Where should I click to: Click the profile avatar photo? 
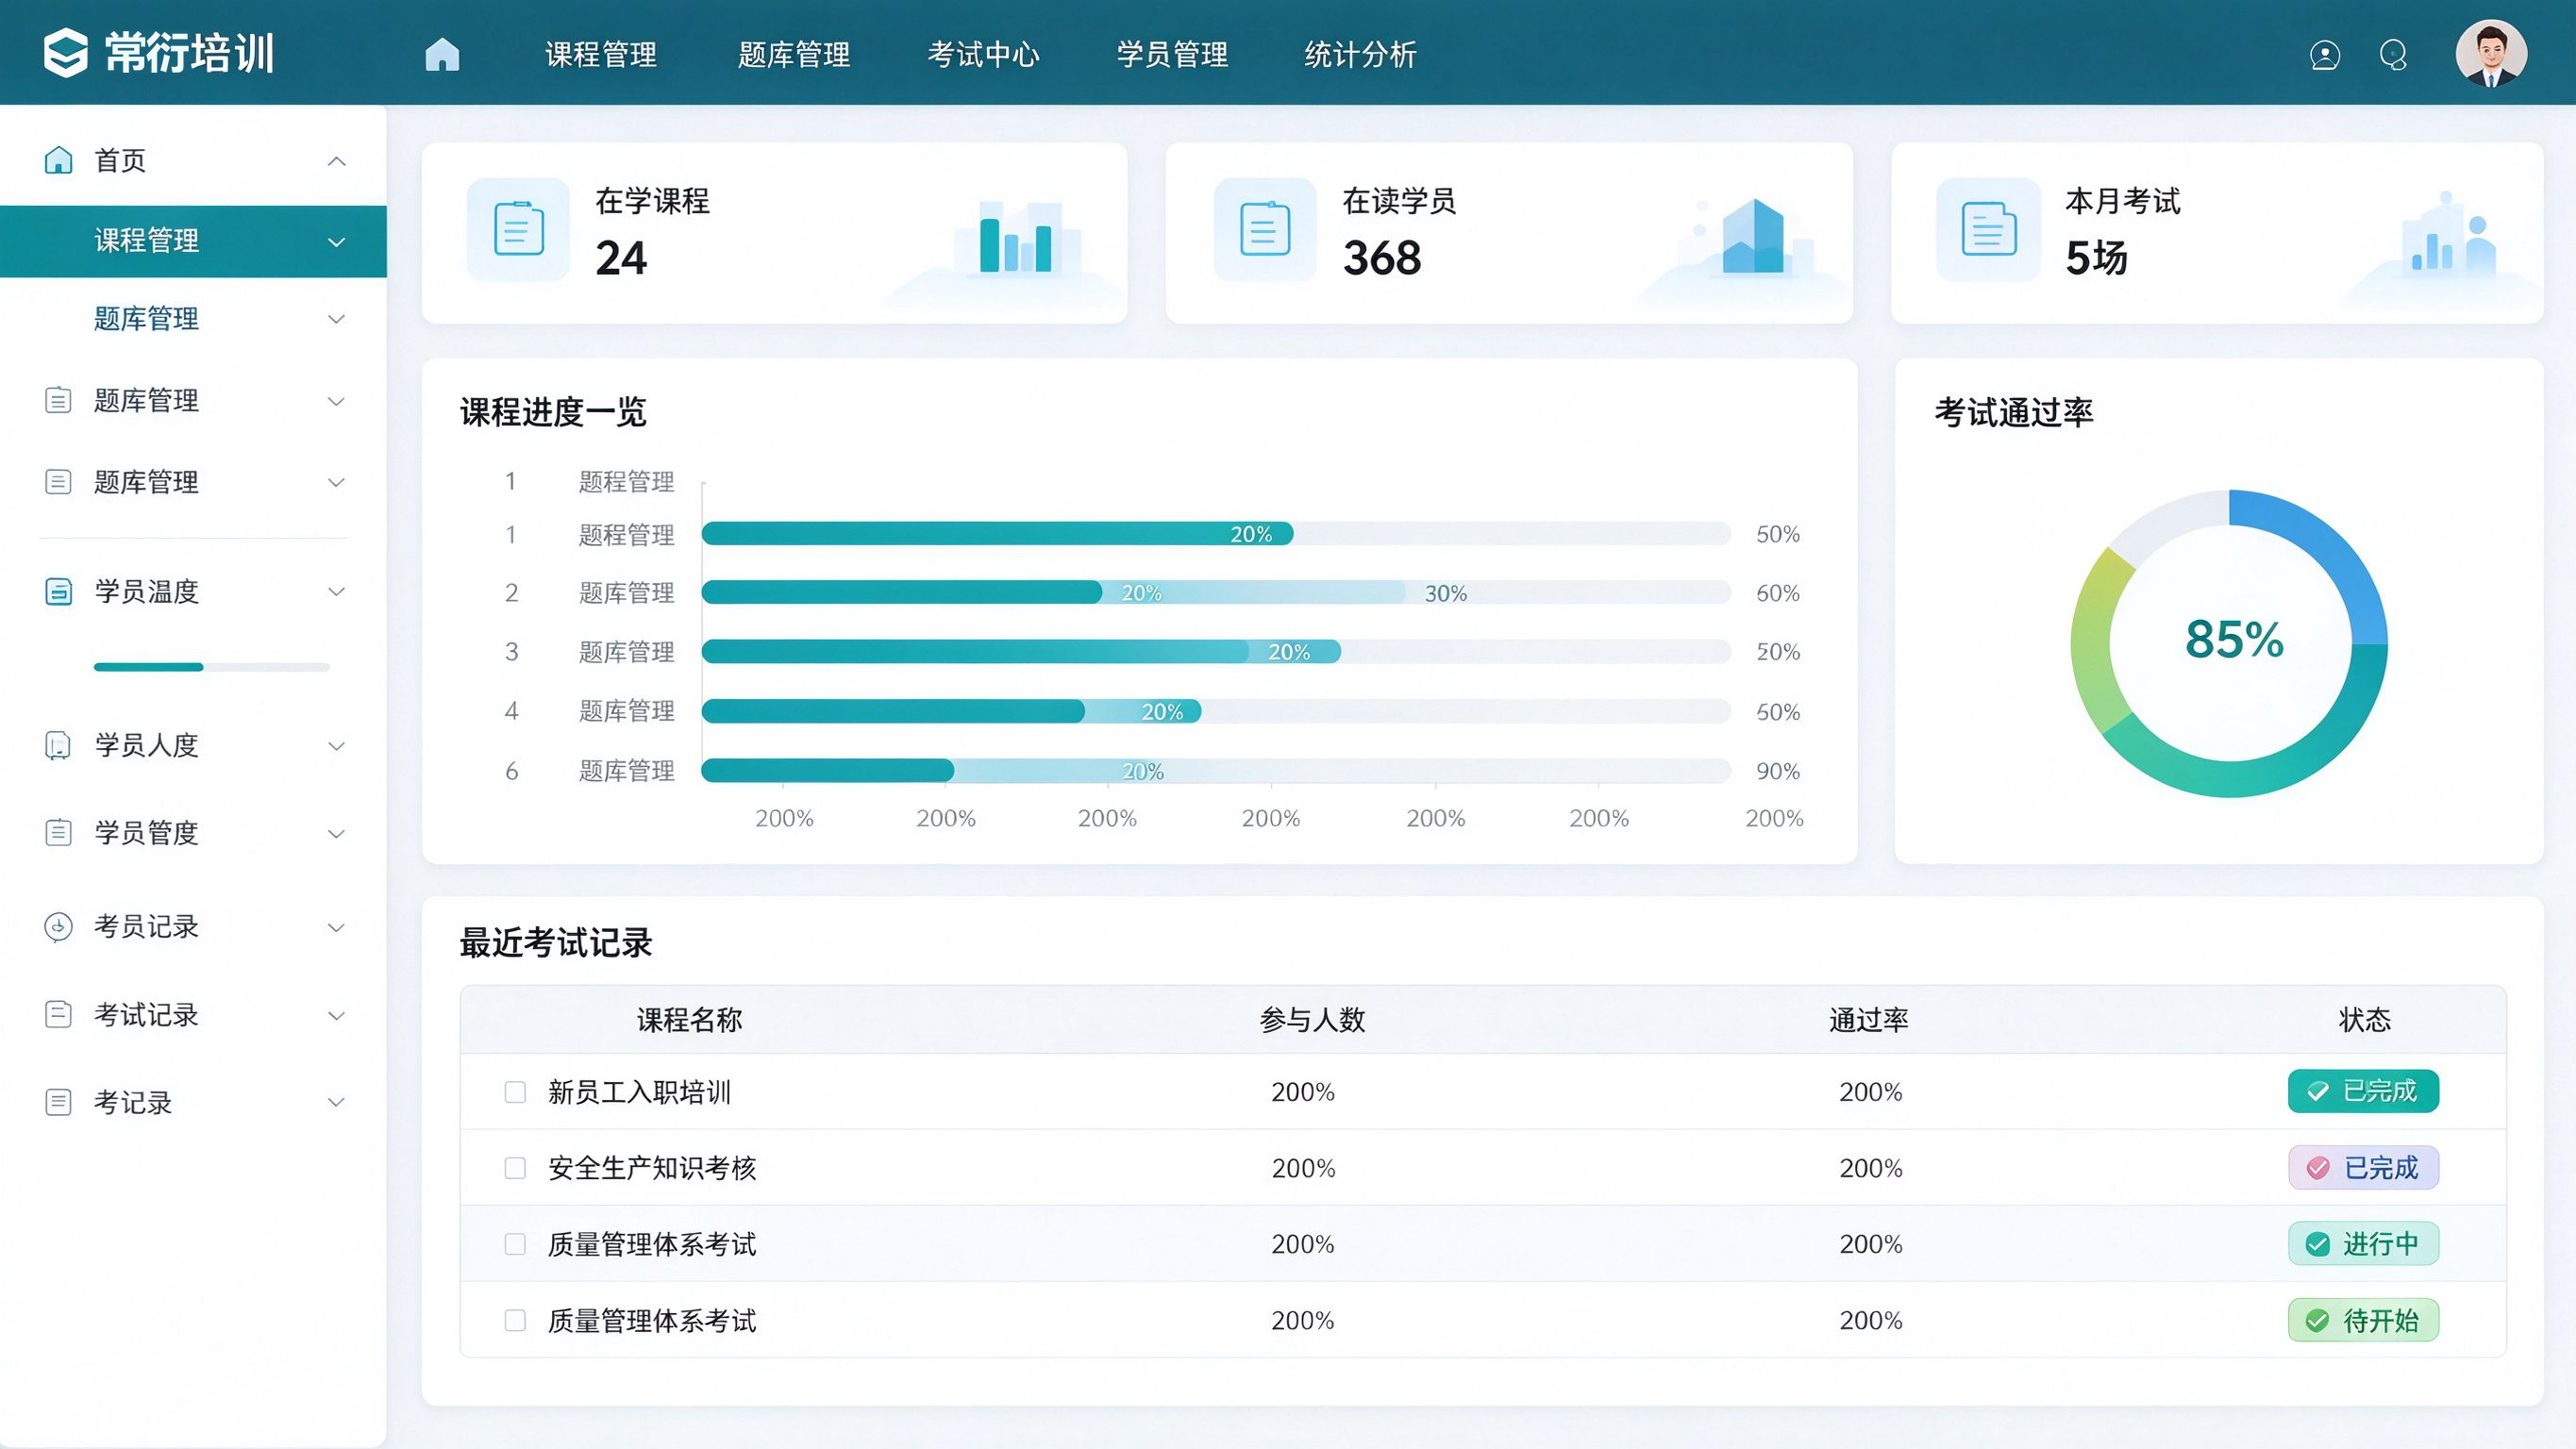(2491, 53)
